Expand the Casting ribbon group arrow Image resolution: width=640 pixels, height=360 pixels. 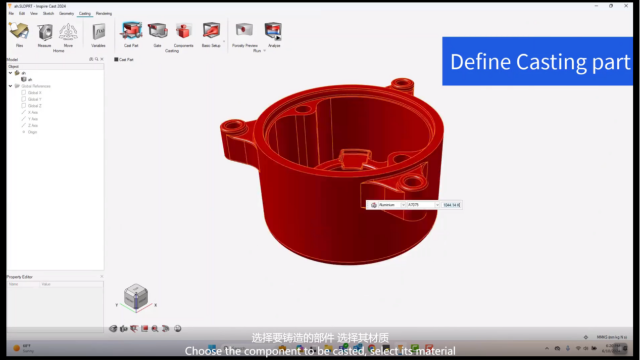[224, 41]
